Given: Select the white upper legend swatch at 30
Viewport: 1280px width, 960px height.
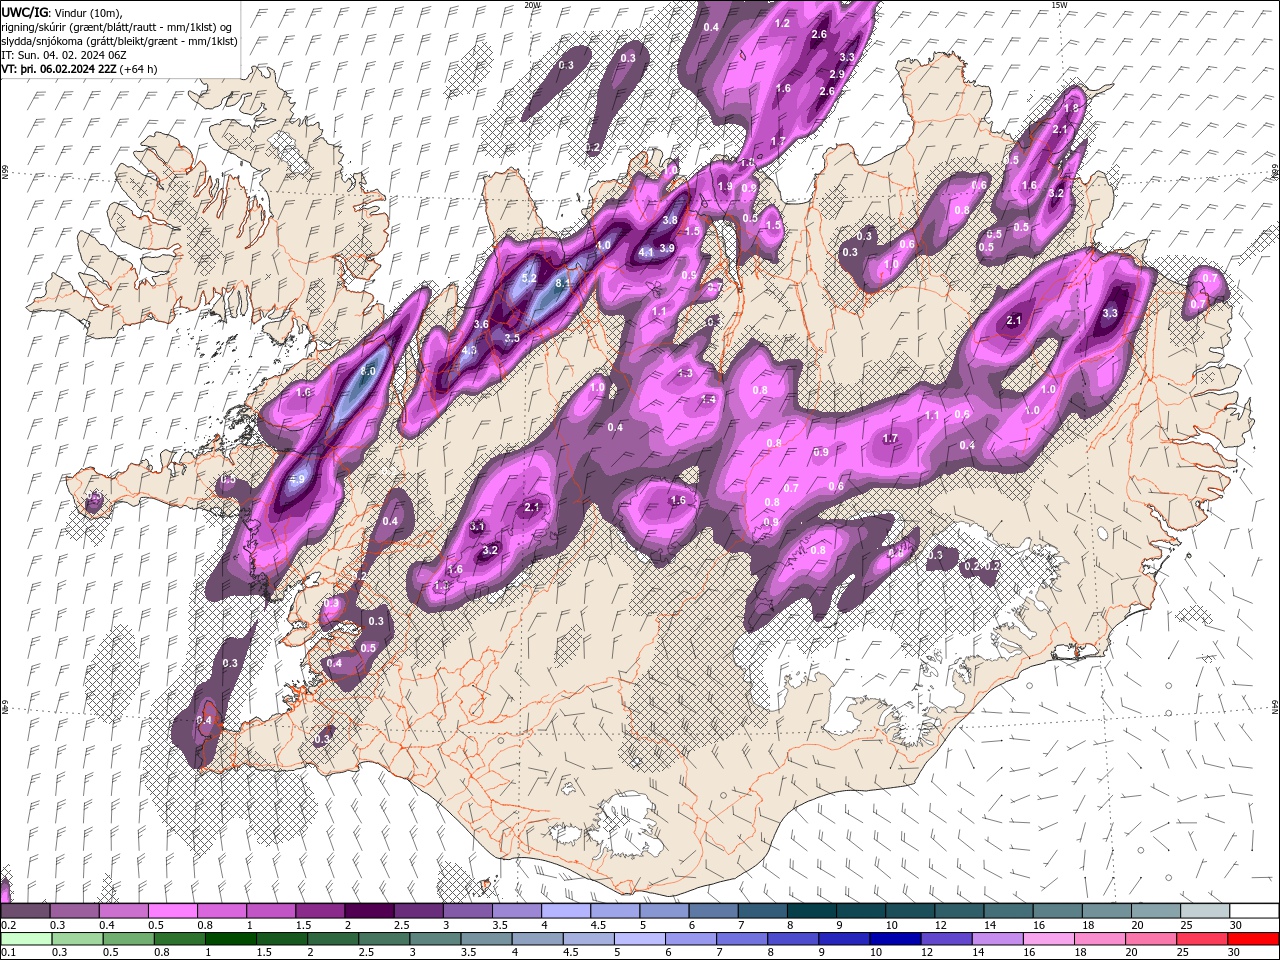Looking at the screenshot, I should 1254,911.
